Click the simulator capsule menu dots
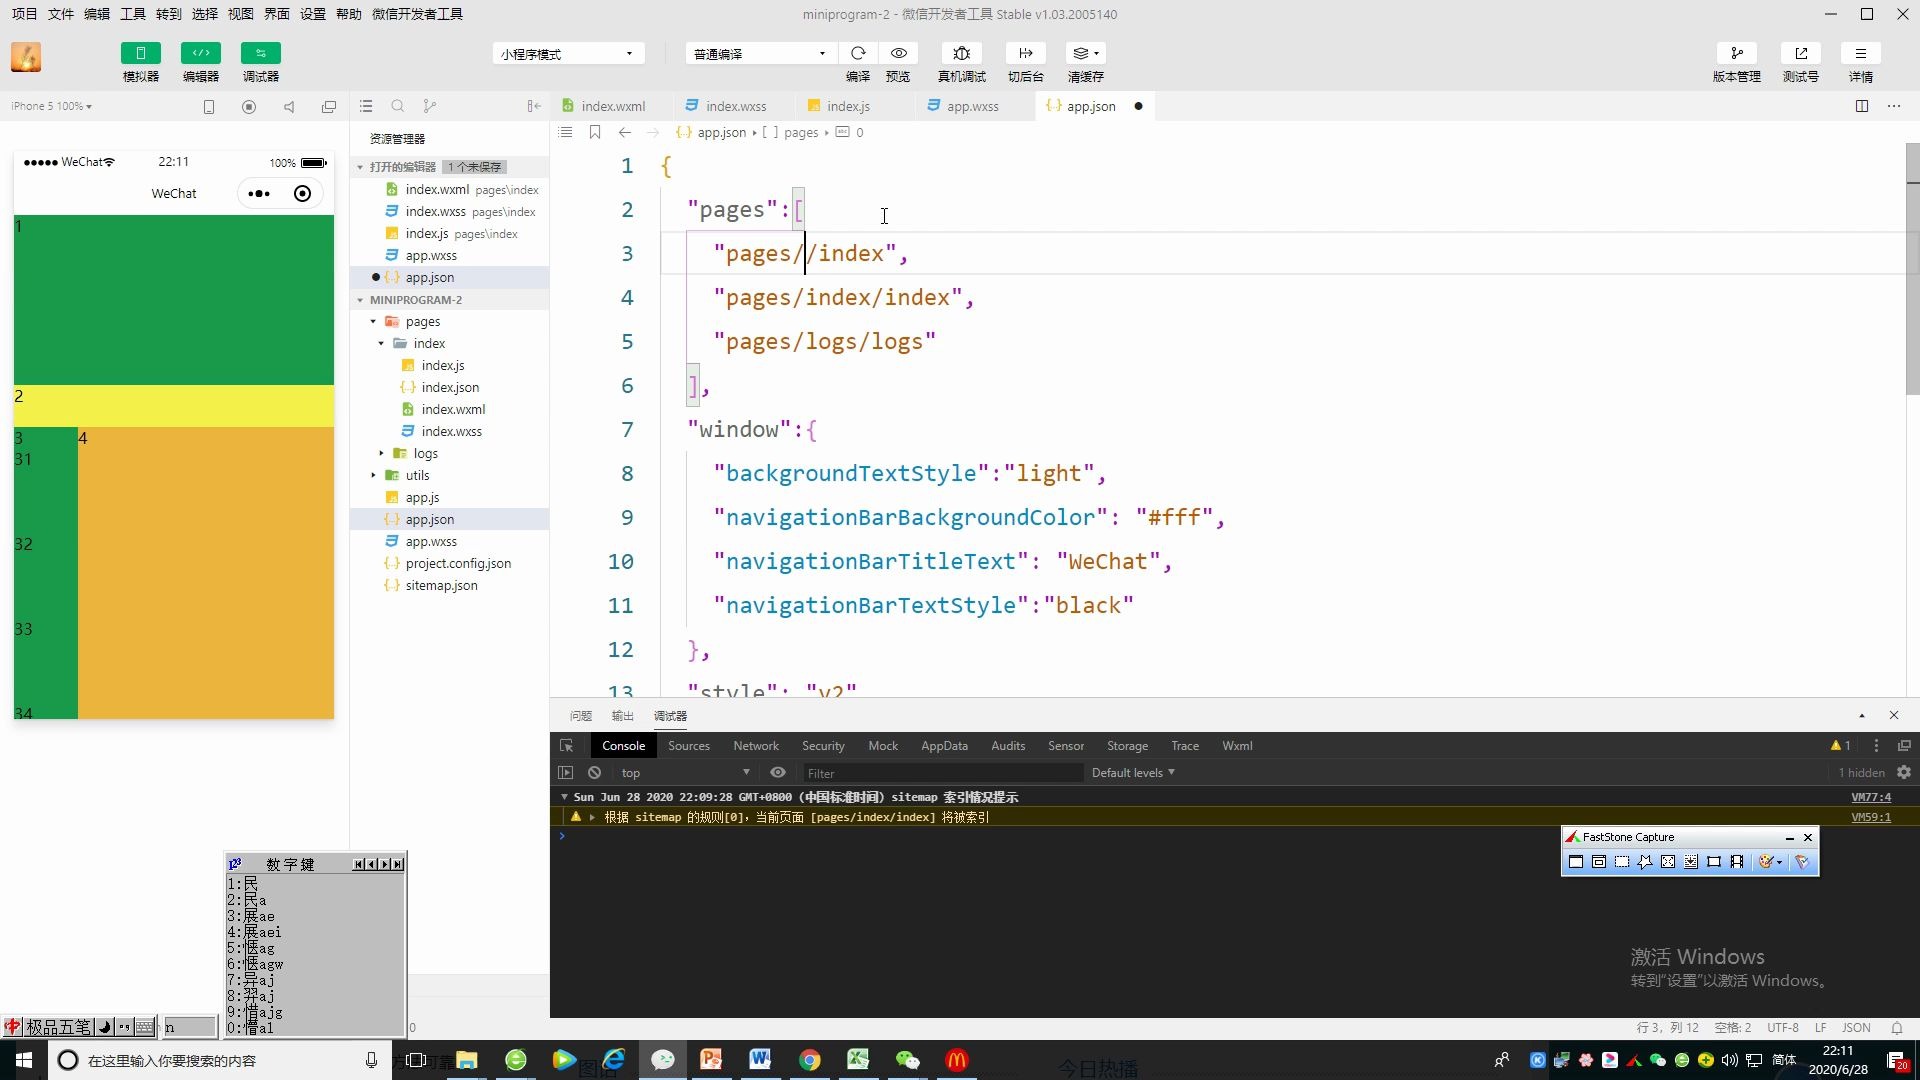This screenshot has width=1920, height=1080. [259, 194]
